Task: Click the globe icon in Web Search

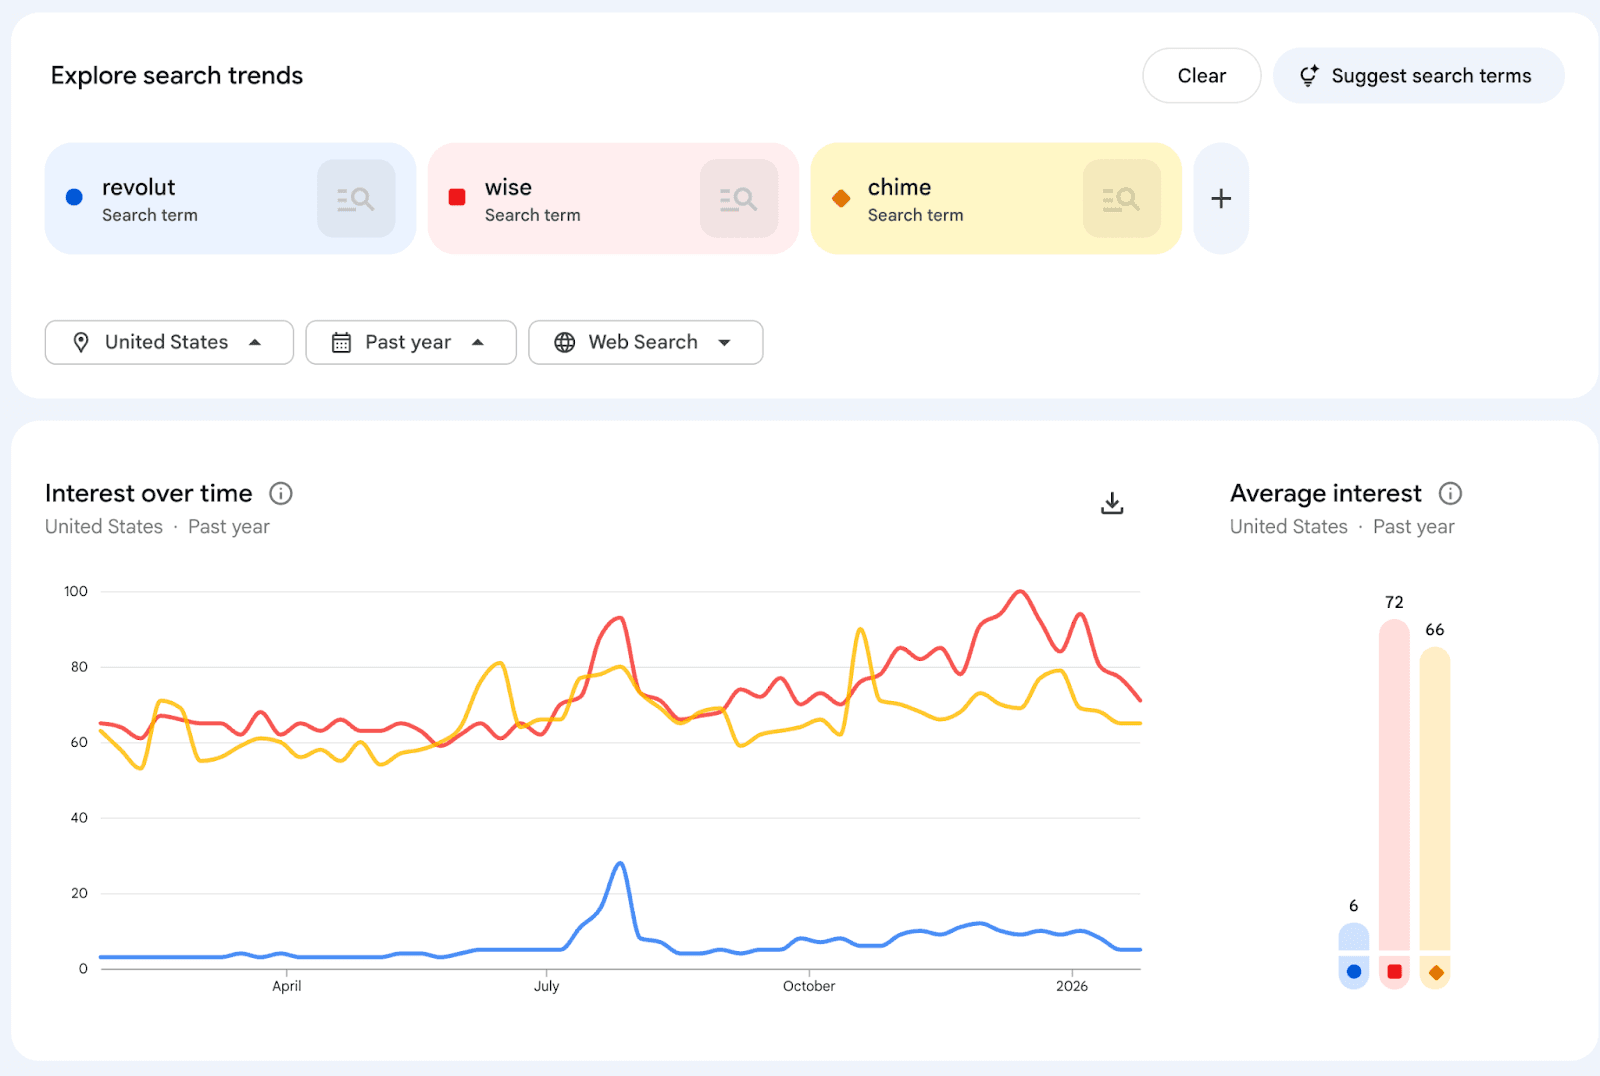Action: [x=565, y=342]
